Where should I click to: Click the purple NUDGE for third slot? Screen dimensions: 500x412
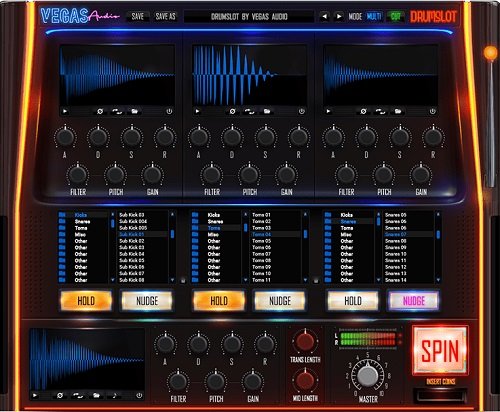[x=414, y=301]
